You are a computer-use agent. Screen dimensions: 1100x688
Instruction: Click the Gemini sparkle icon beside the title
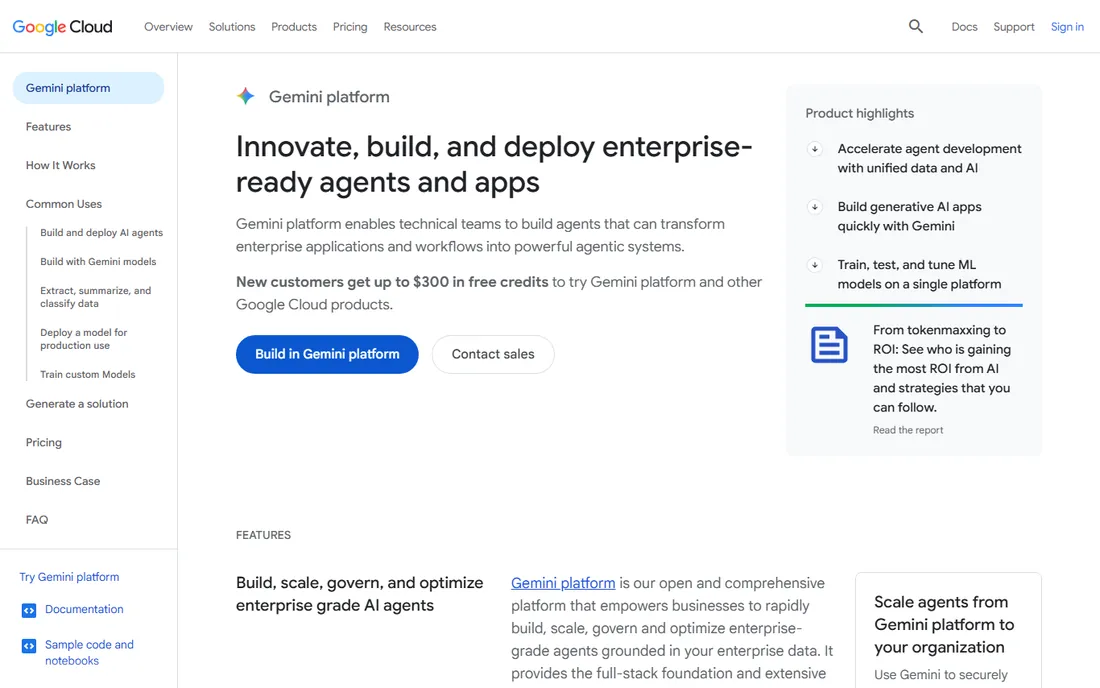tap(246, 96)
